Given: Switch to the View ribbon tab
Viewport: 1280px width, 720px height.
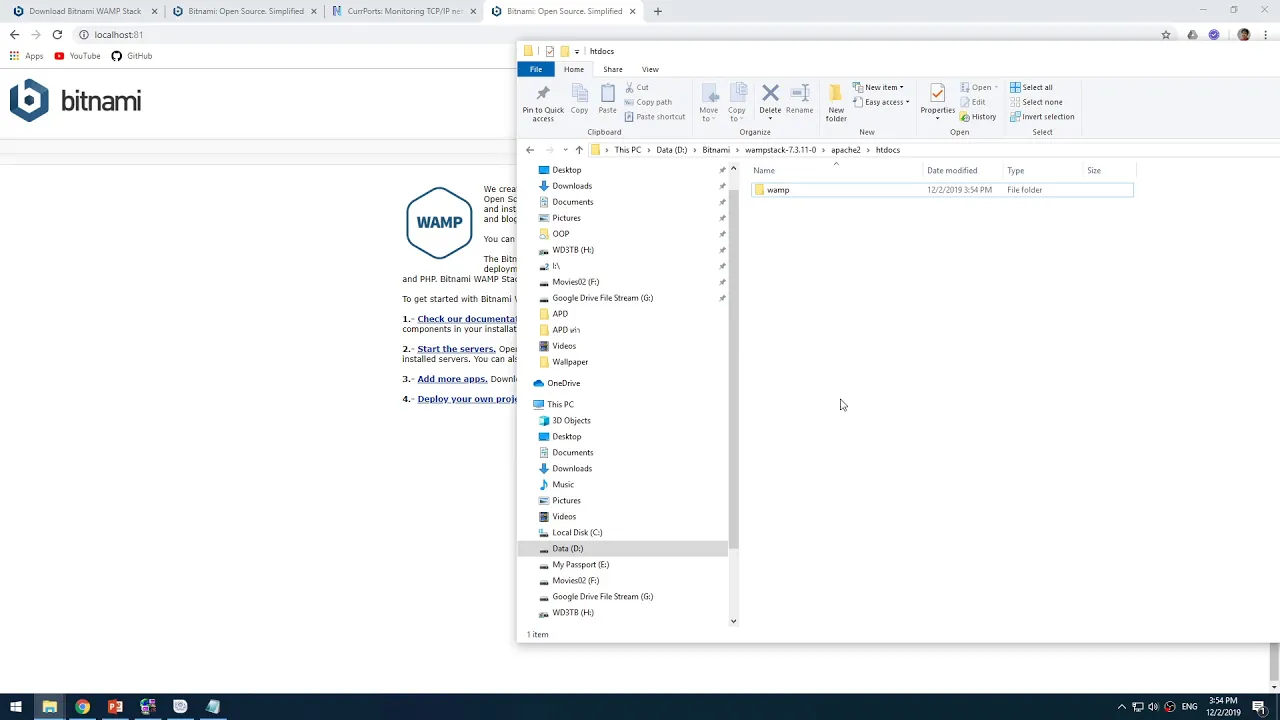Looking at the screenshot, I should click(x=650, y=69).
